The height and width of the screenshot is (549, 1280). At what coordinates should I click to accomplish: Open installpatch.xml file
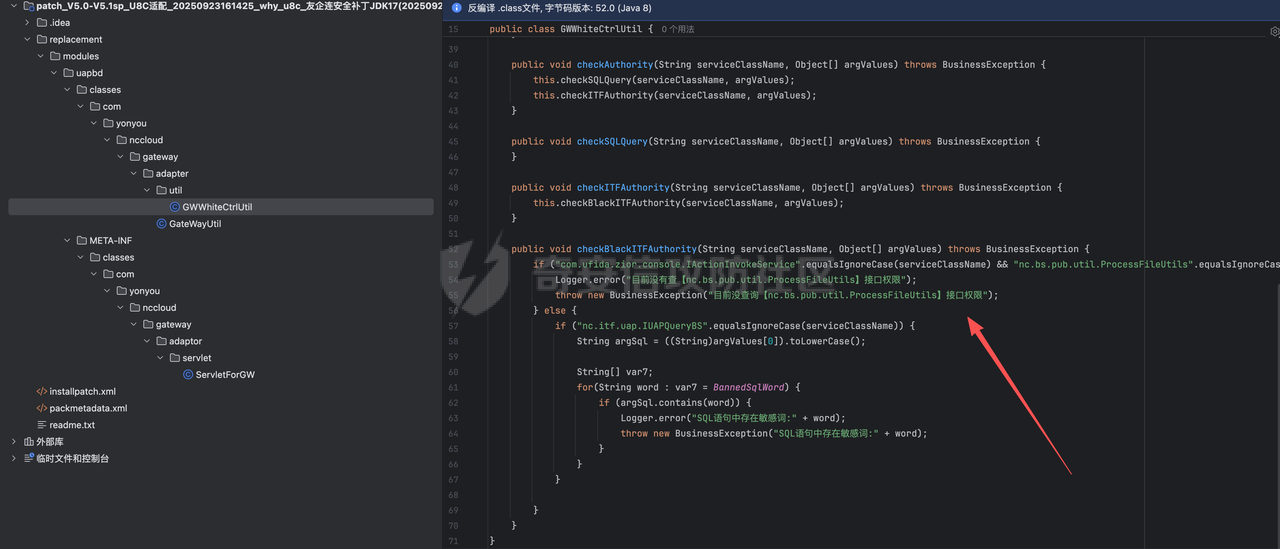pyautogui.click(x=82, y=392)
